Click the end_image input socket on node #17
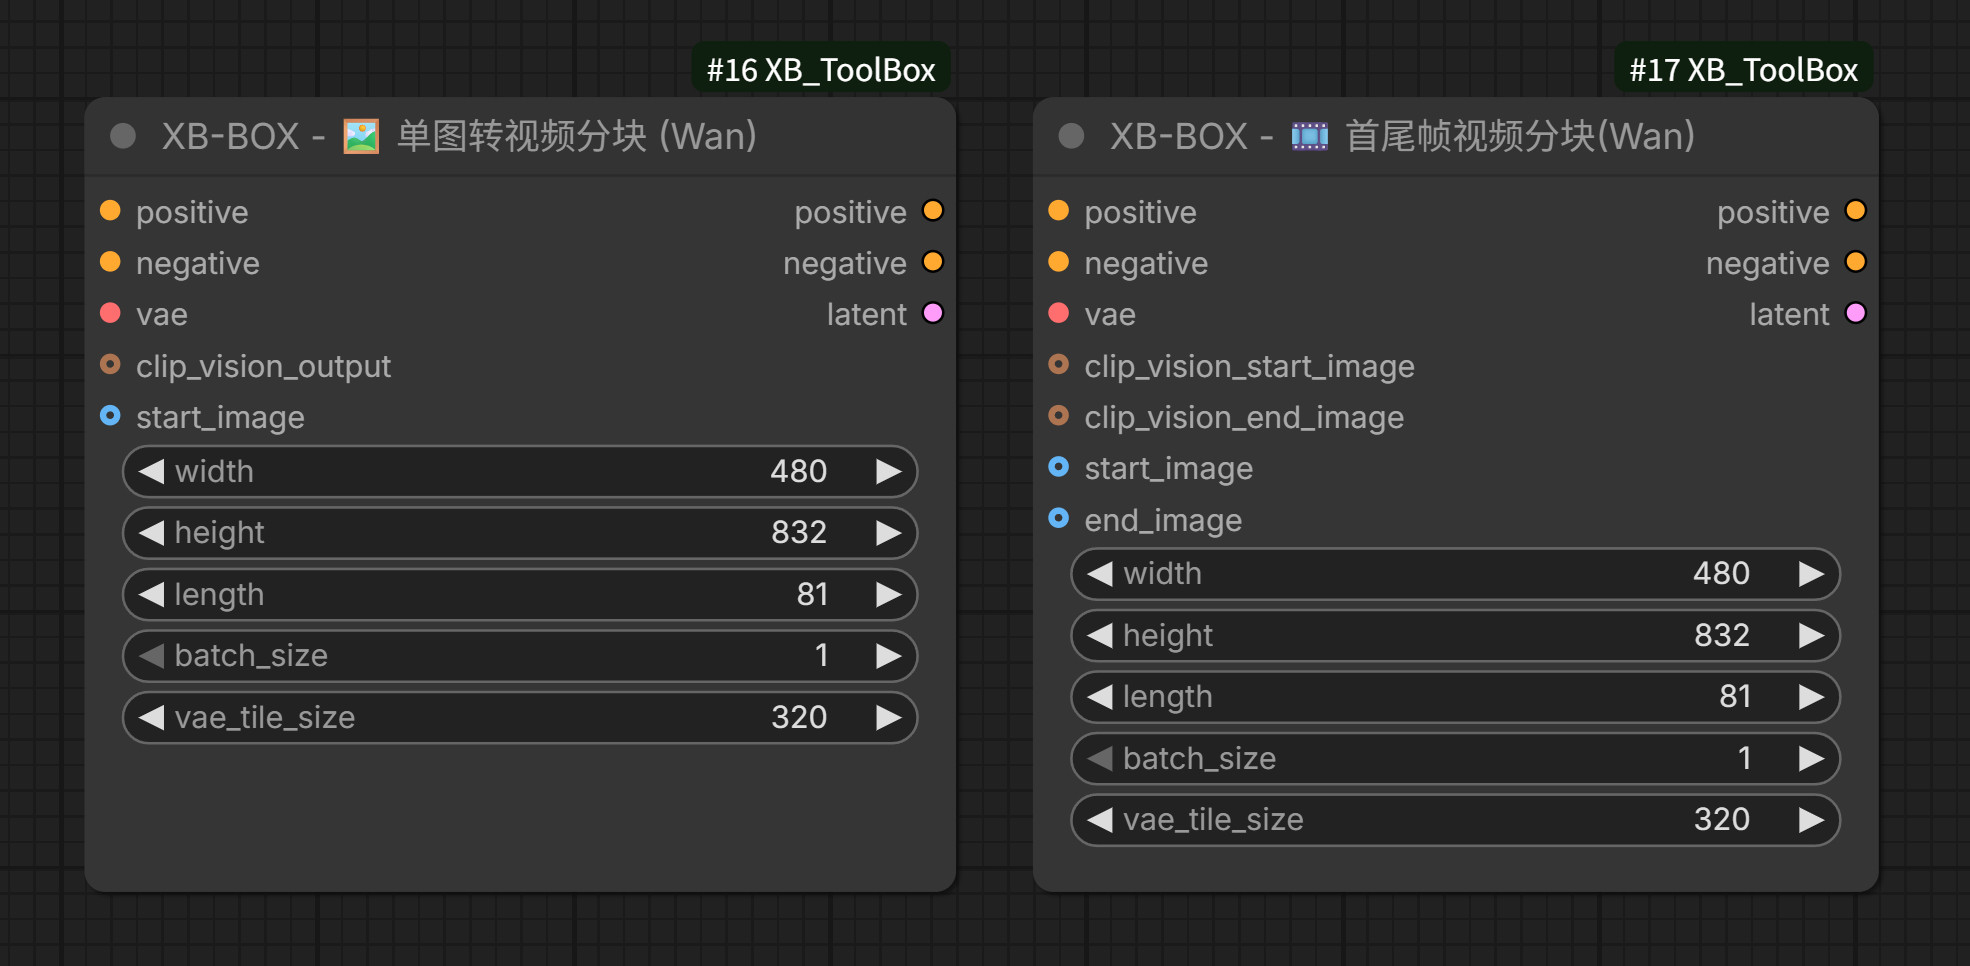This screenshot has width=1970, height=966. click(x=1059, y=518)
